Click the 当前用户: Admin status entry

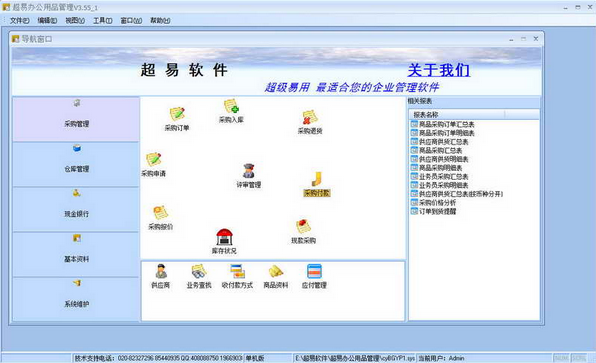[441, 358]
